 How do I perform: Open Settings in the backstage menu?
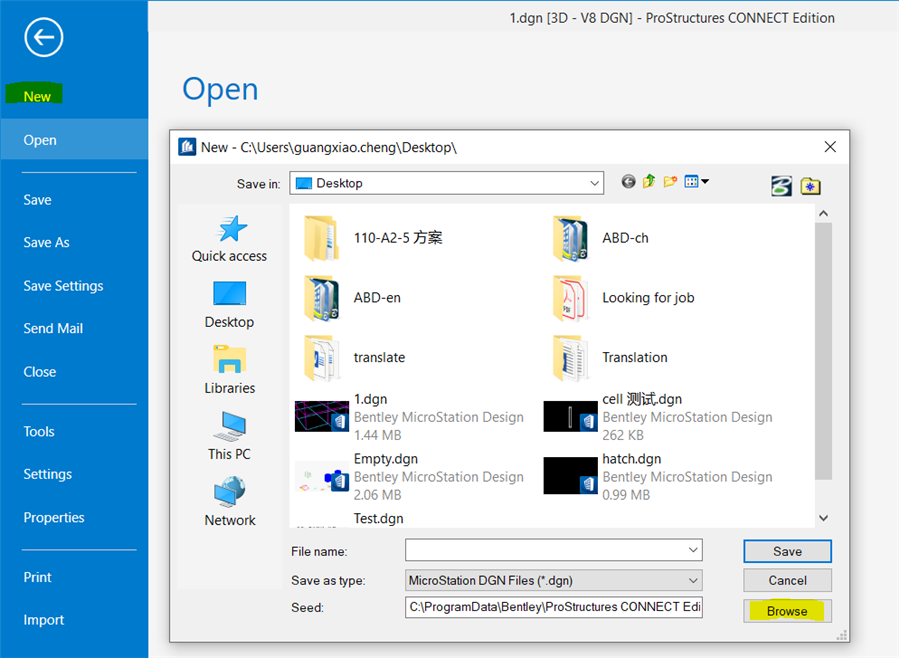click(48, 474)
